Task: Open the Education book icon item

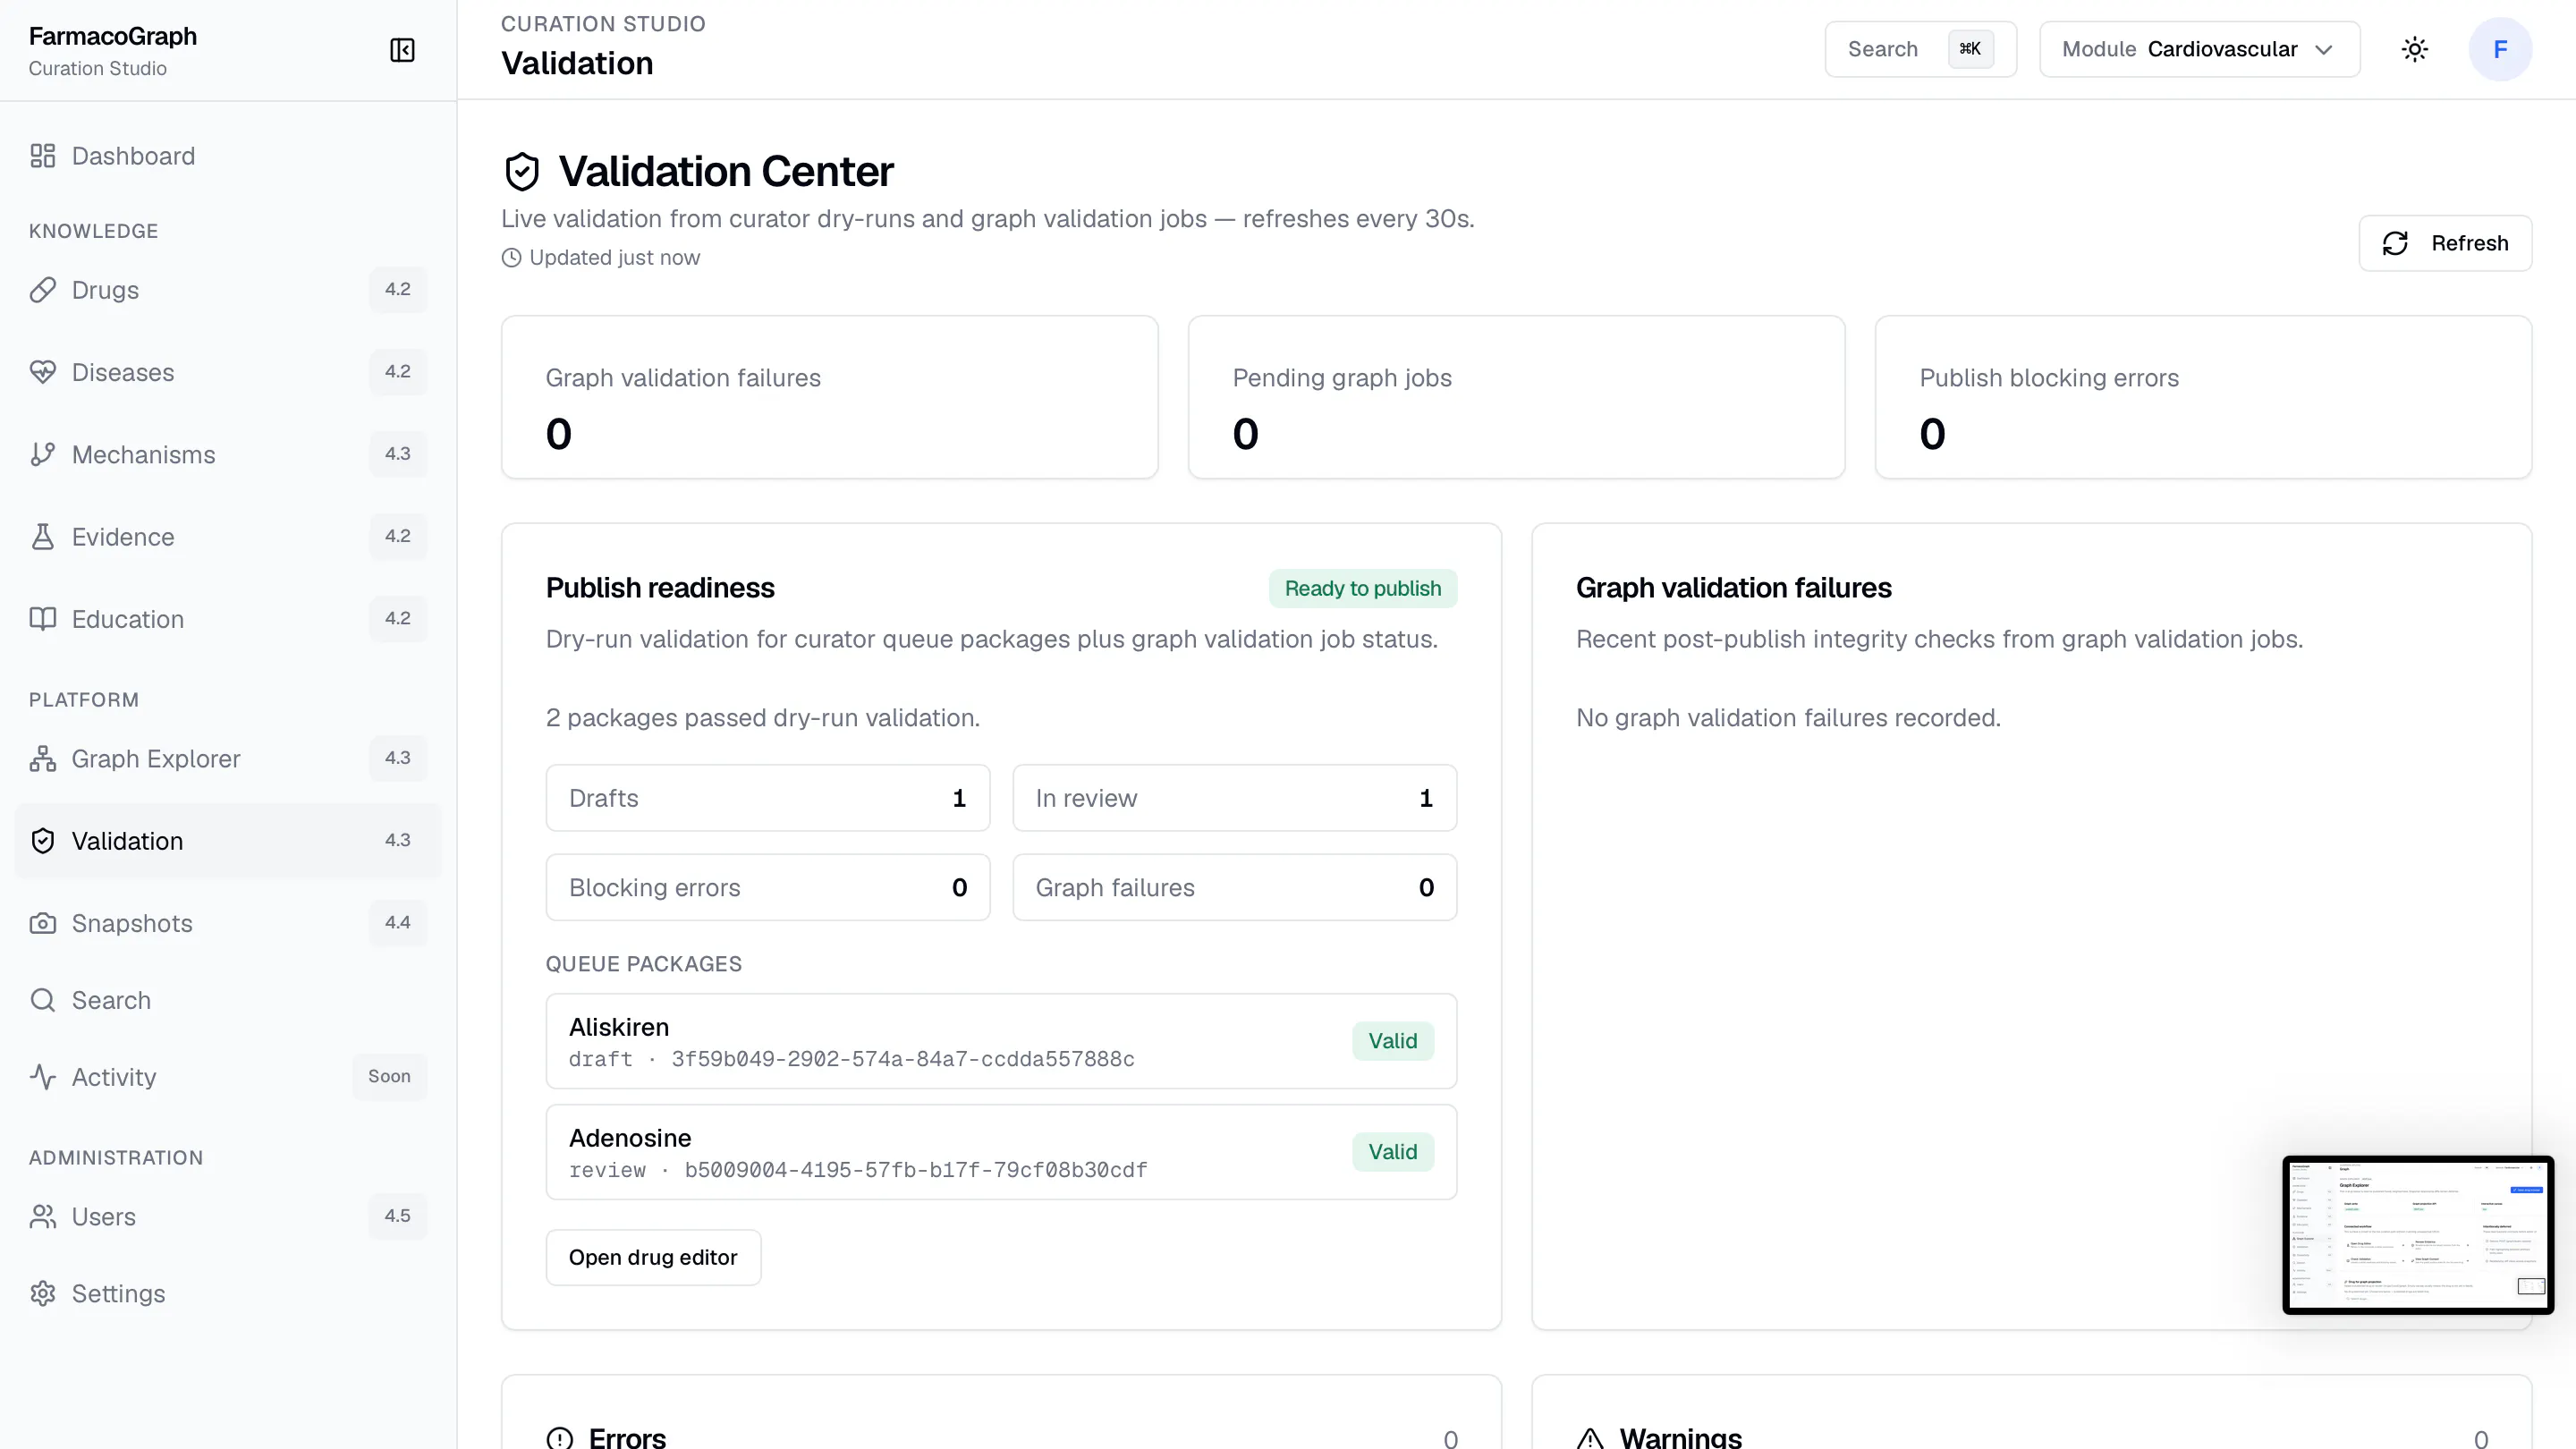Action: click(x=42, y=619)
